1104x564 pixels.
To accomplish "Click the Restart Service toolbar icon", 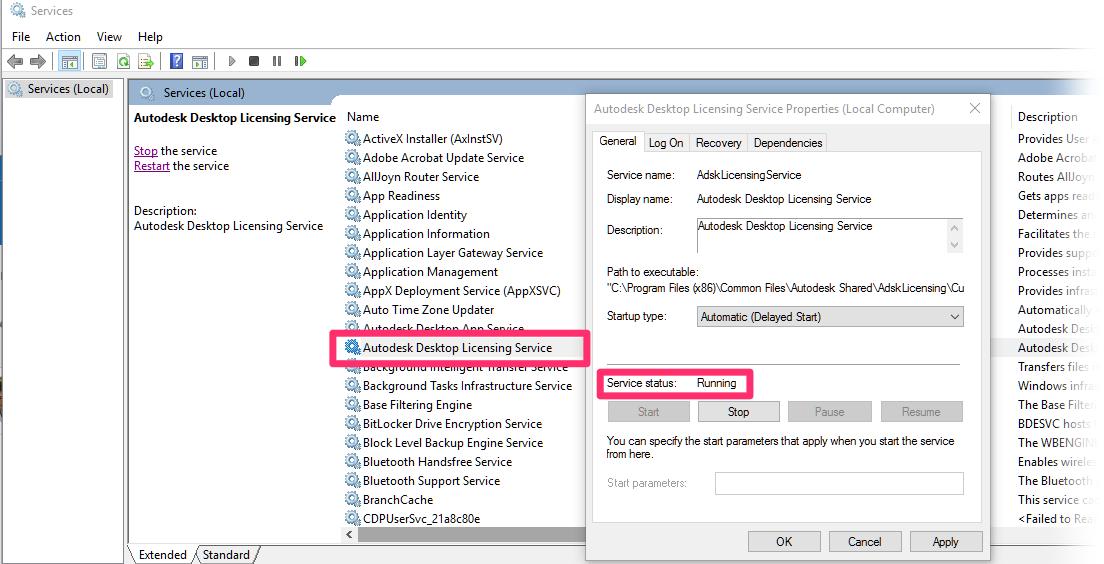I will (x=301, y=61).
